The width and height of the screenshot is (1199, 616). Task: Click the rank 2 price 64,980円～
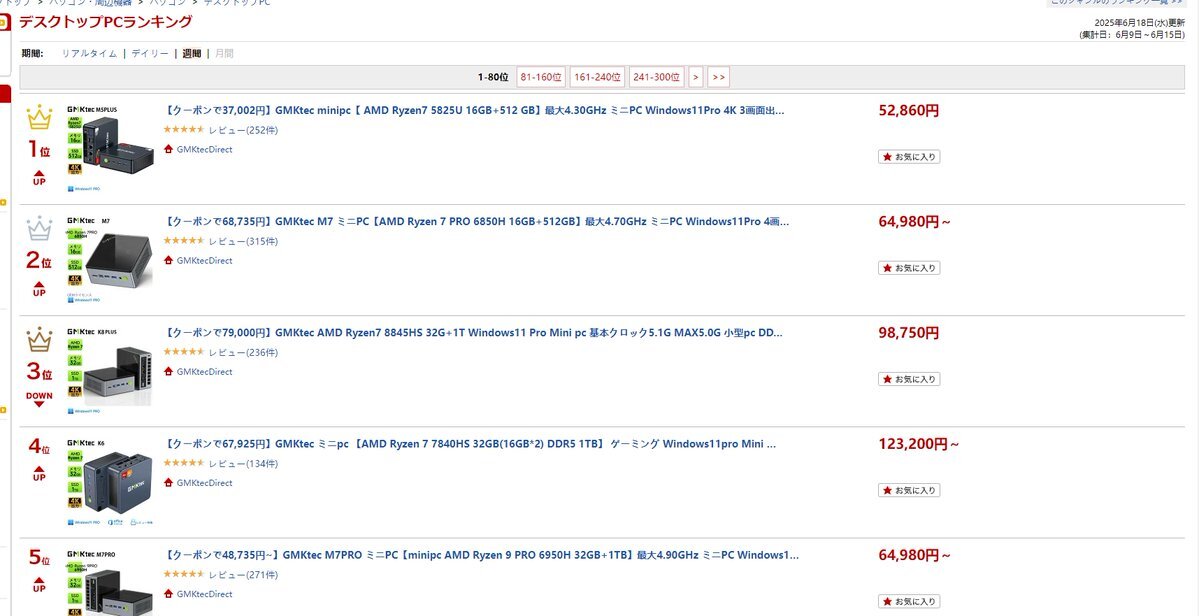(x=915, y=222)
